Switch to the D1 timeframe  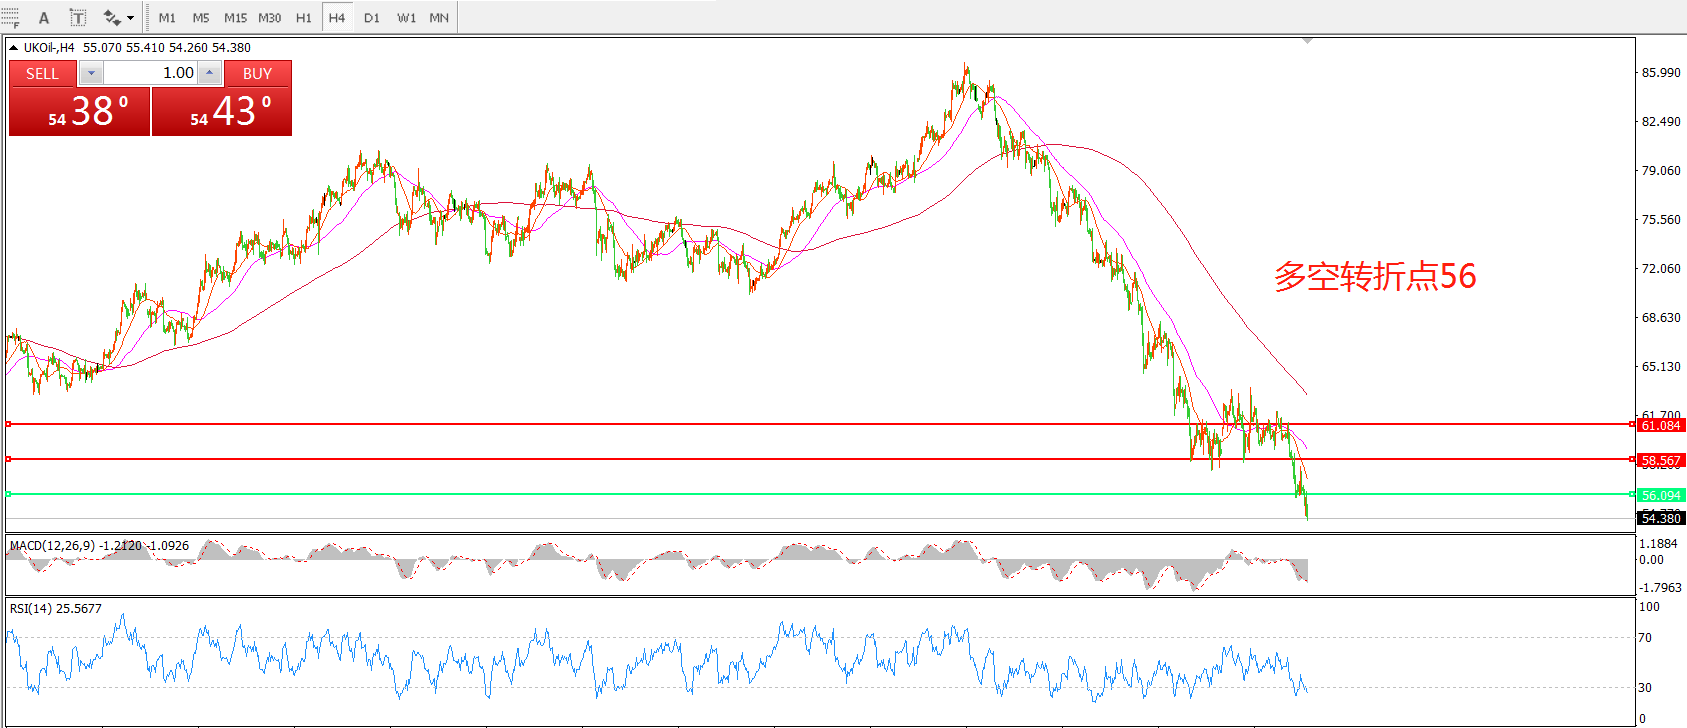[x=372, y=18]
